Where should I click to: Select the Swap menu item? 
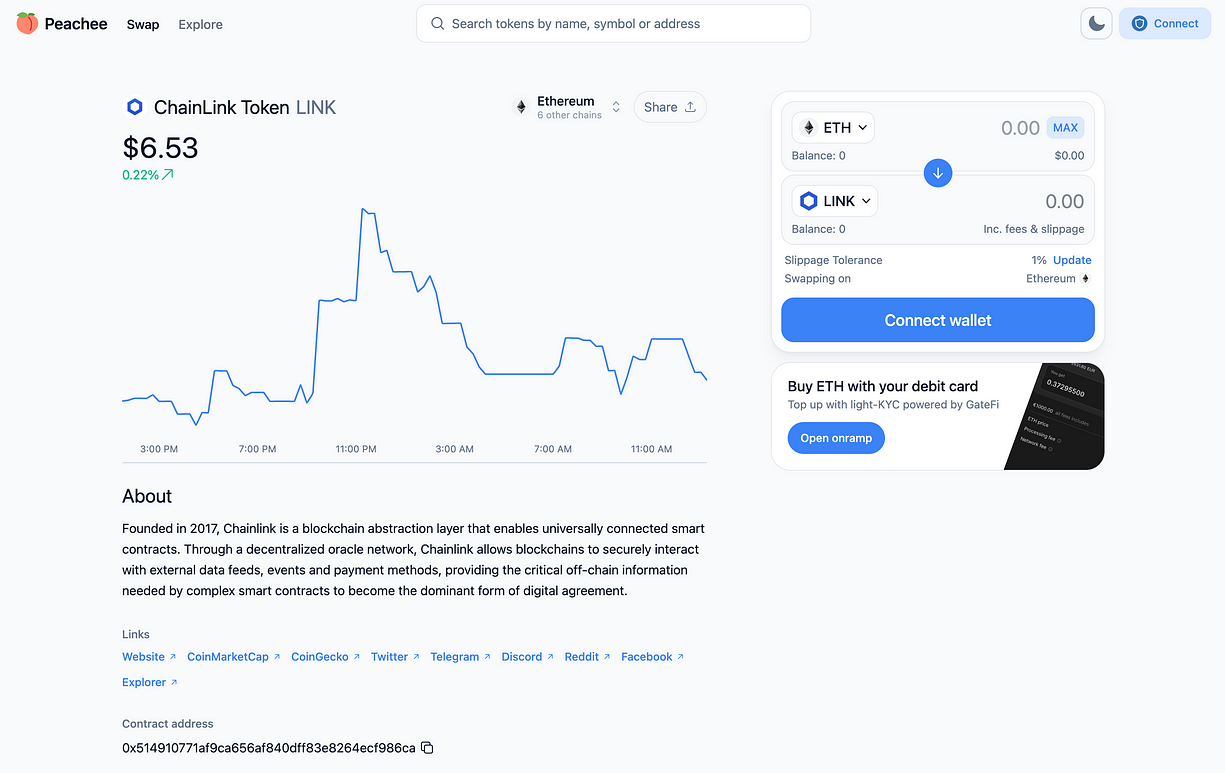coord(143,24)
